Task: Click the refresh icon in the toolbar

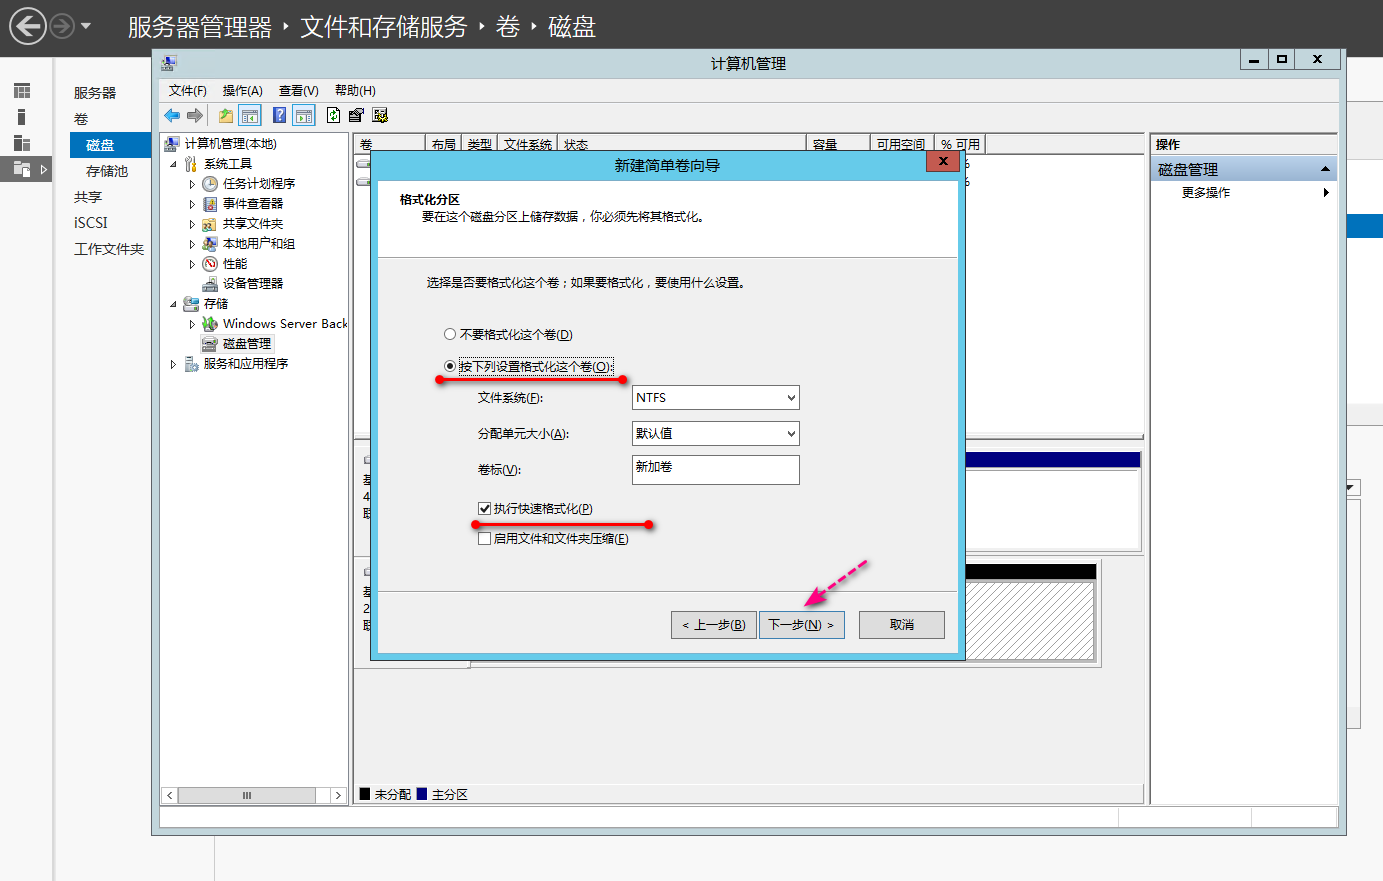Action: (x=334, y=116)
